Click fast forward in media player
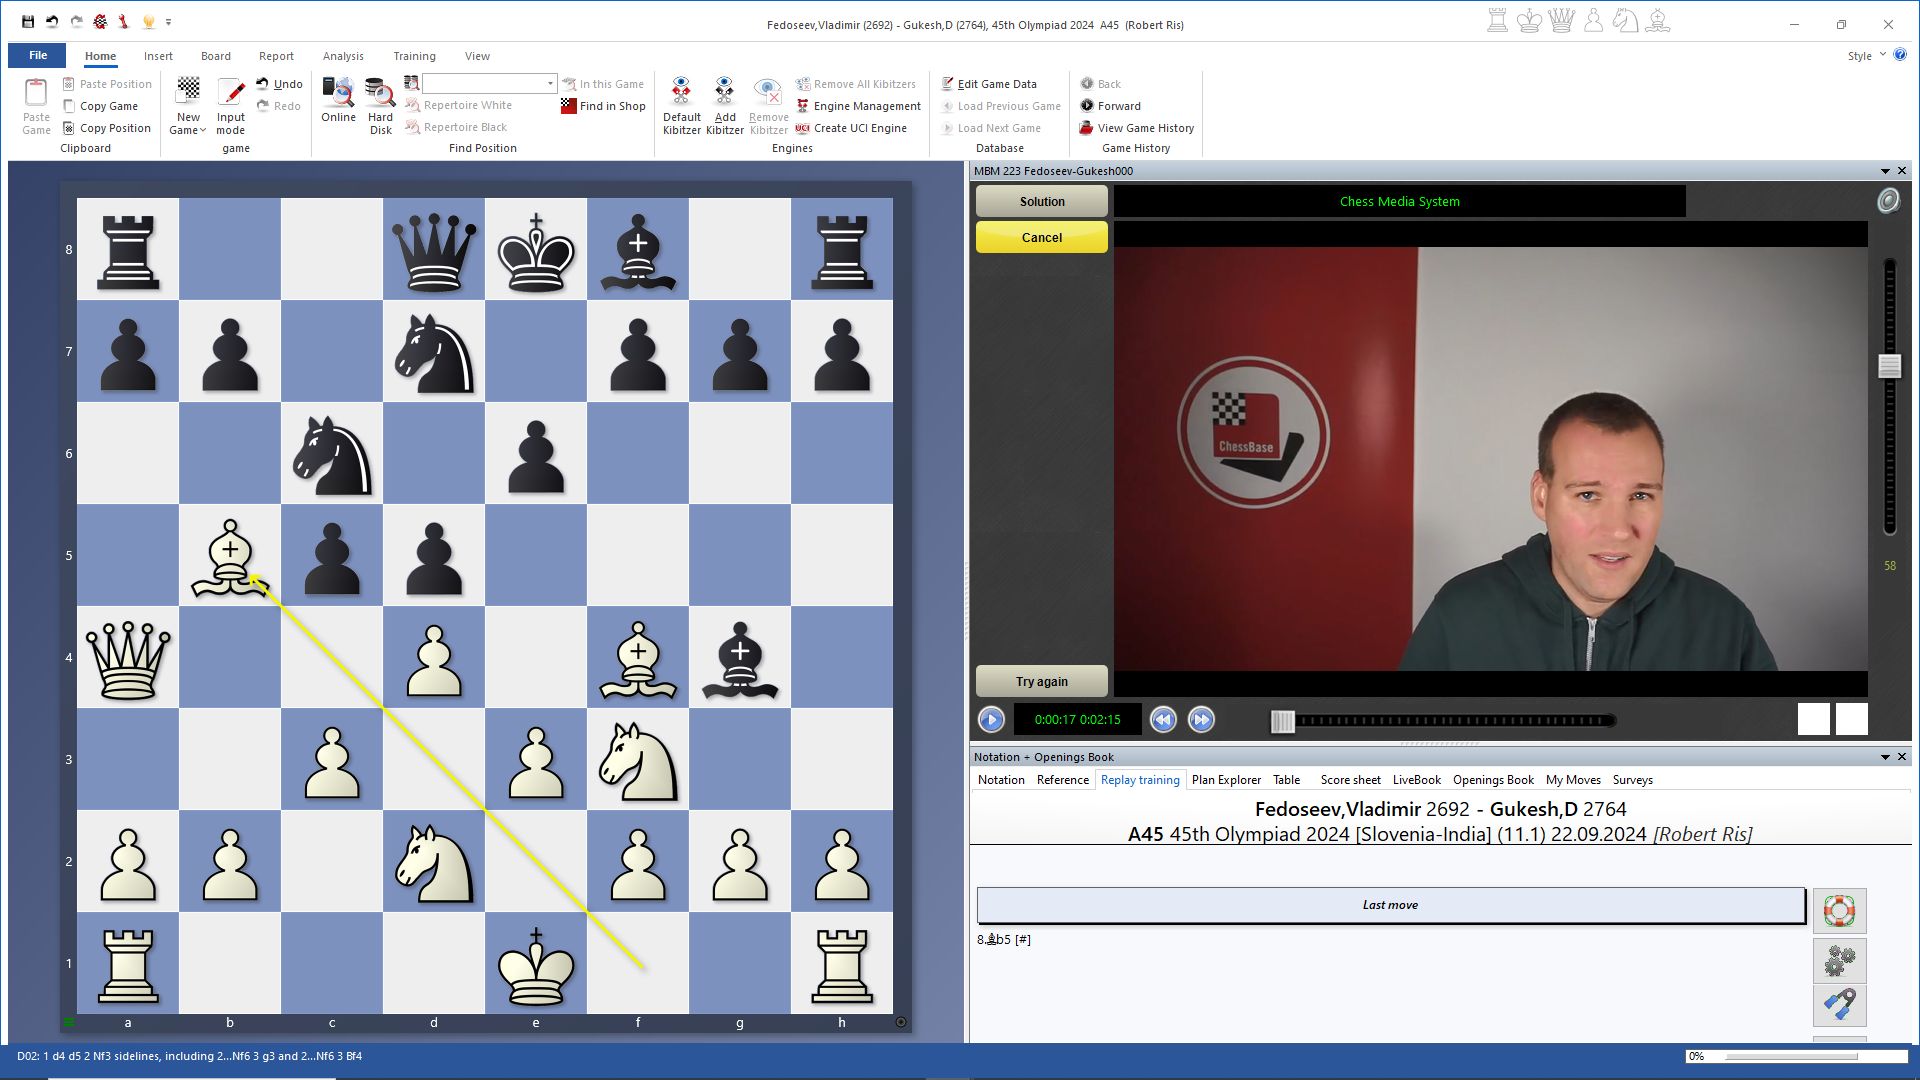The height and width of the screenshot is (1080, 1920). click(x=1201, y=719)
